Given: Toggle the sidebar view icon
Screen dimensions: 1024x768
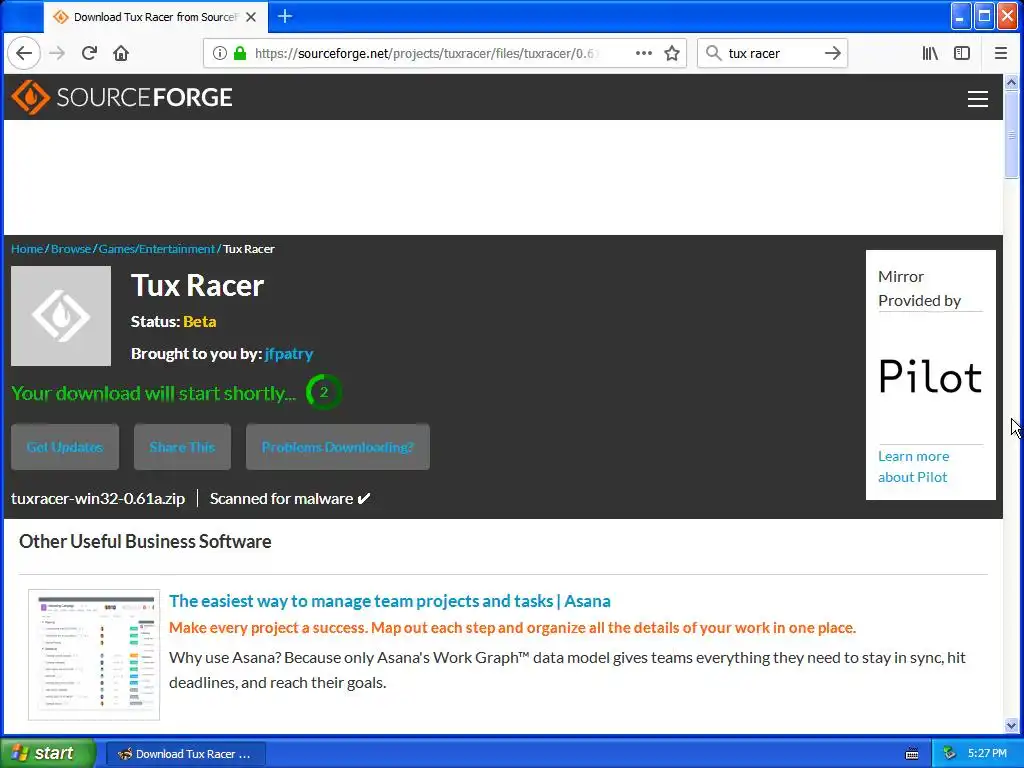Looking at the screenshot, I should click(962, 54).
